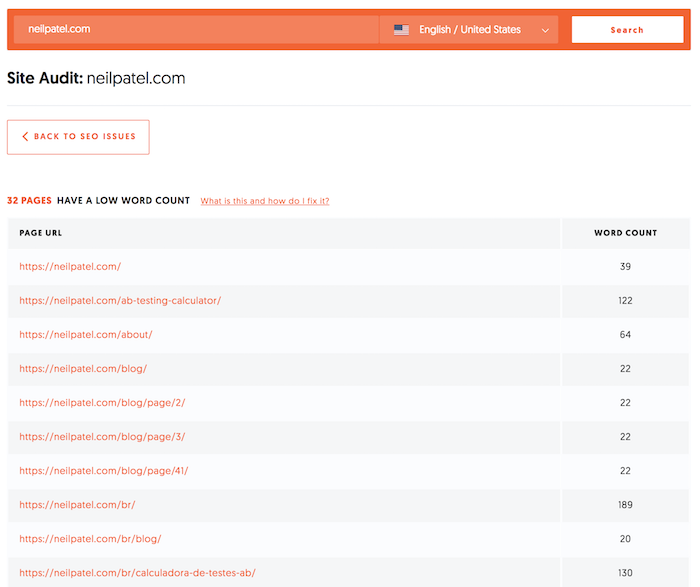
Task: Select word count value 64
Action: tap(625, 334)
